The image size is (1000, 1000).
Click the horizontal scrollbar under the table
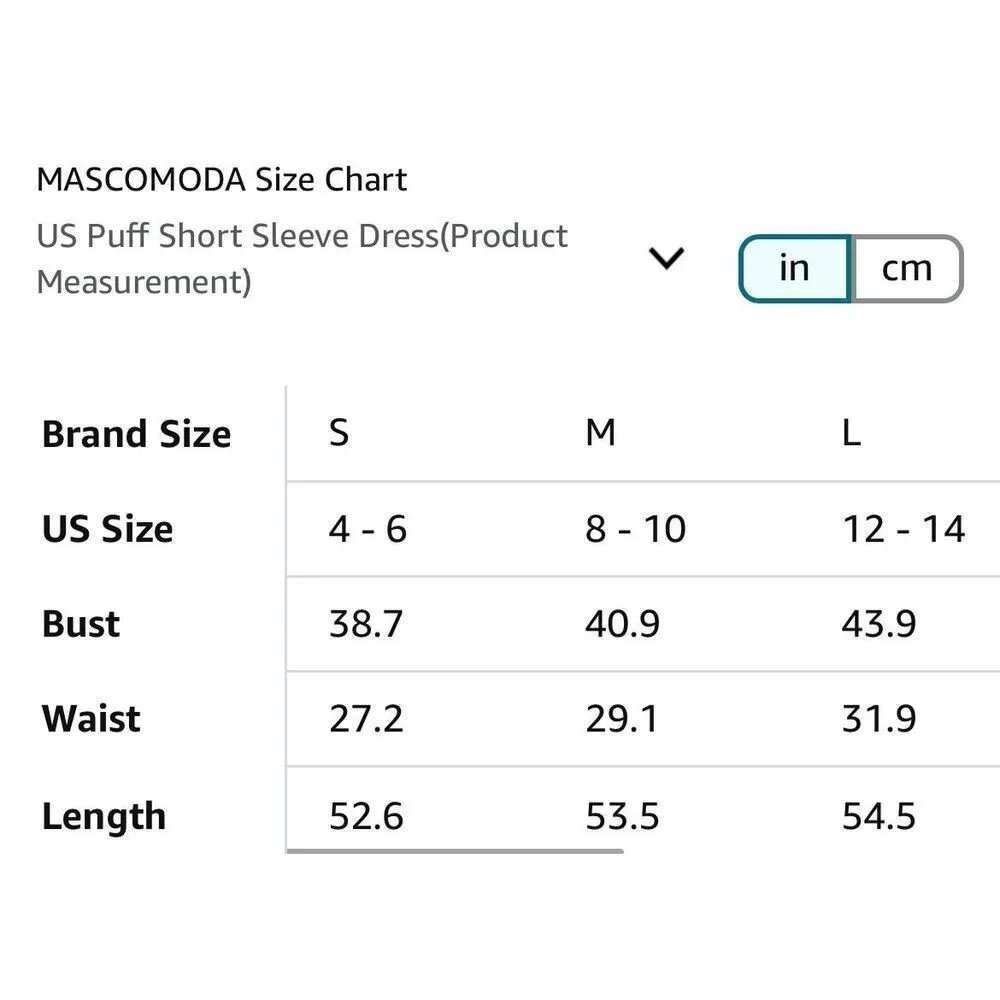click(x=455, y=851)
